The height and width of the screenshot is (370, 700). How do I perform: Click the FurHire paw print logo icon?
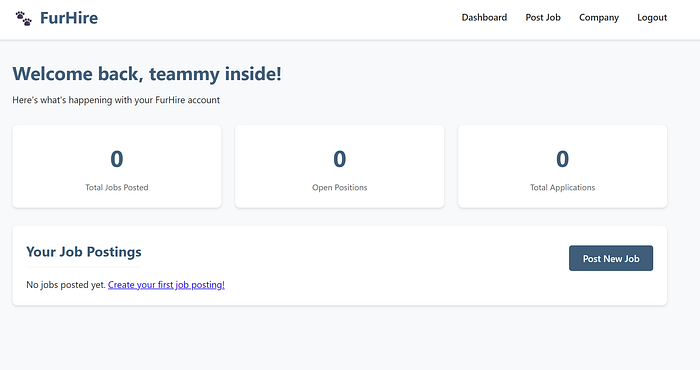pos(24,18)
